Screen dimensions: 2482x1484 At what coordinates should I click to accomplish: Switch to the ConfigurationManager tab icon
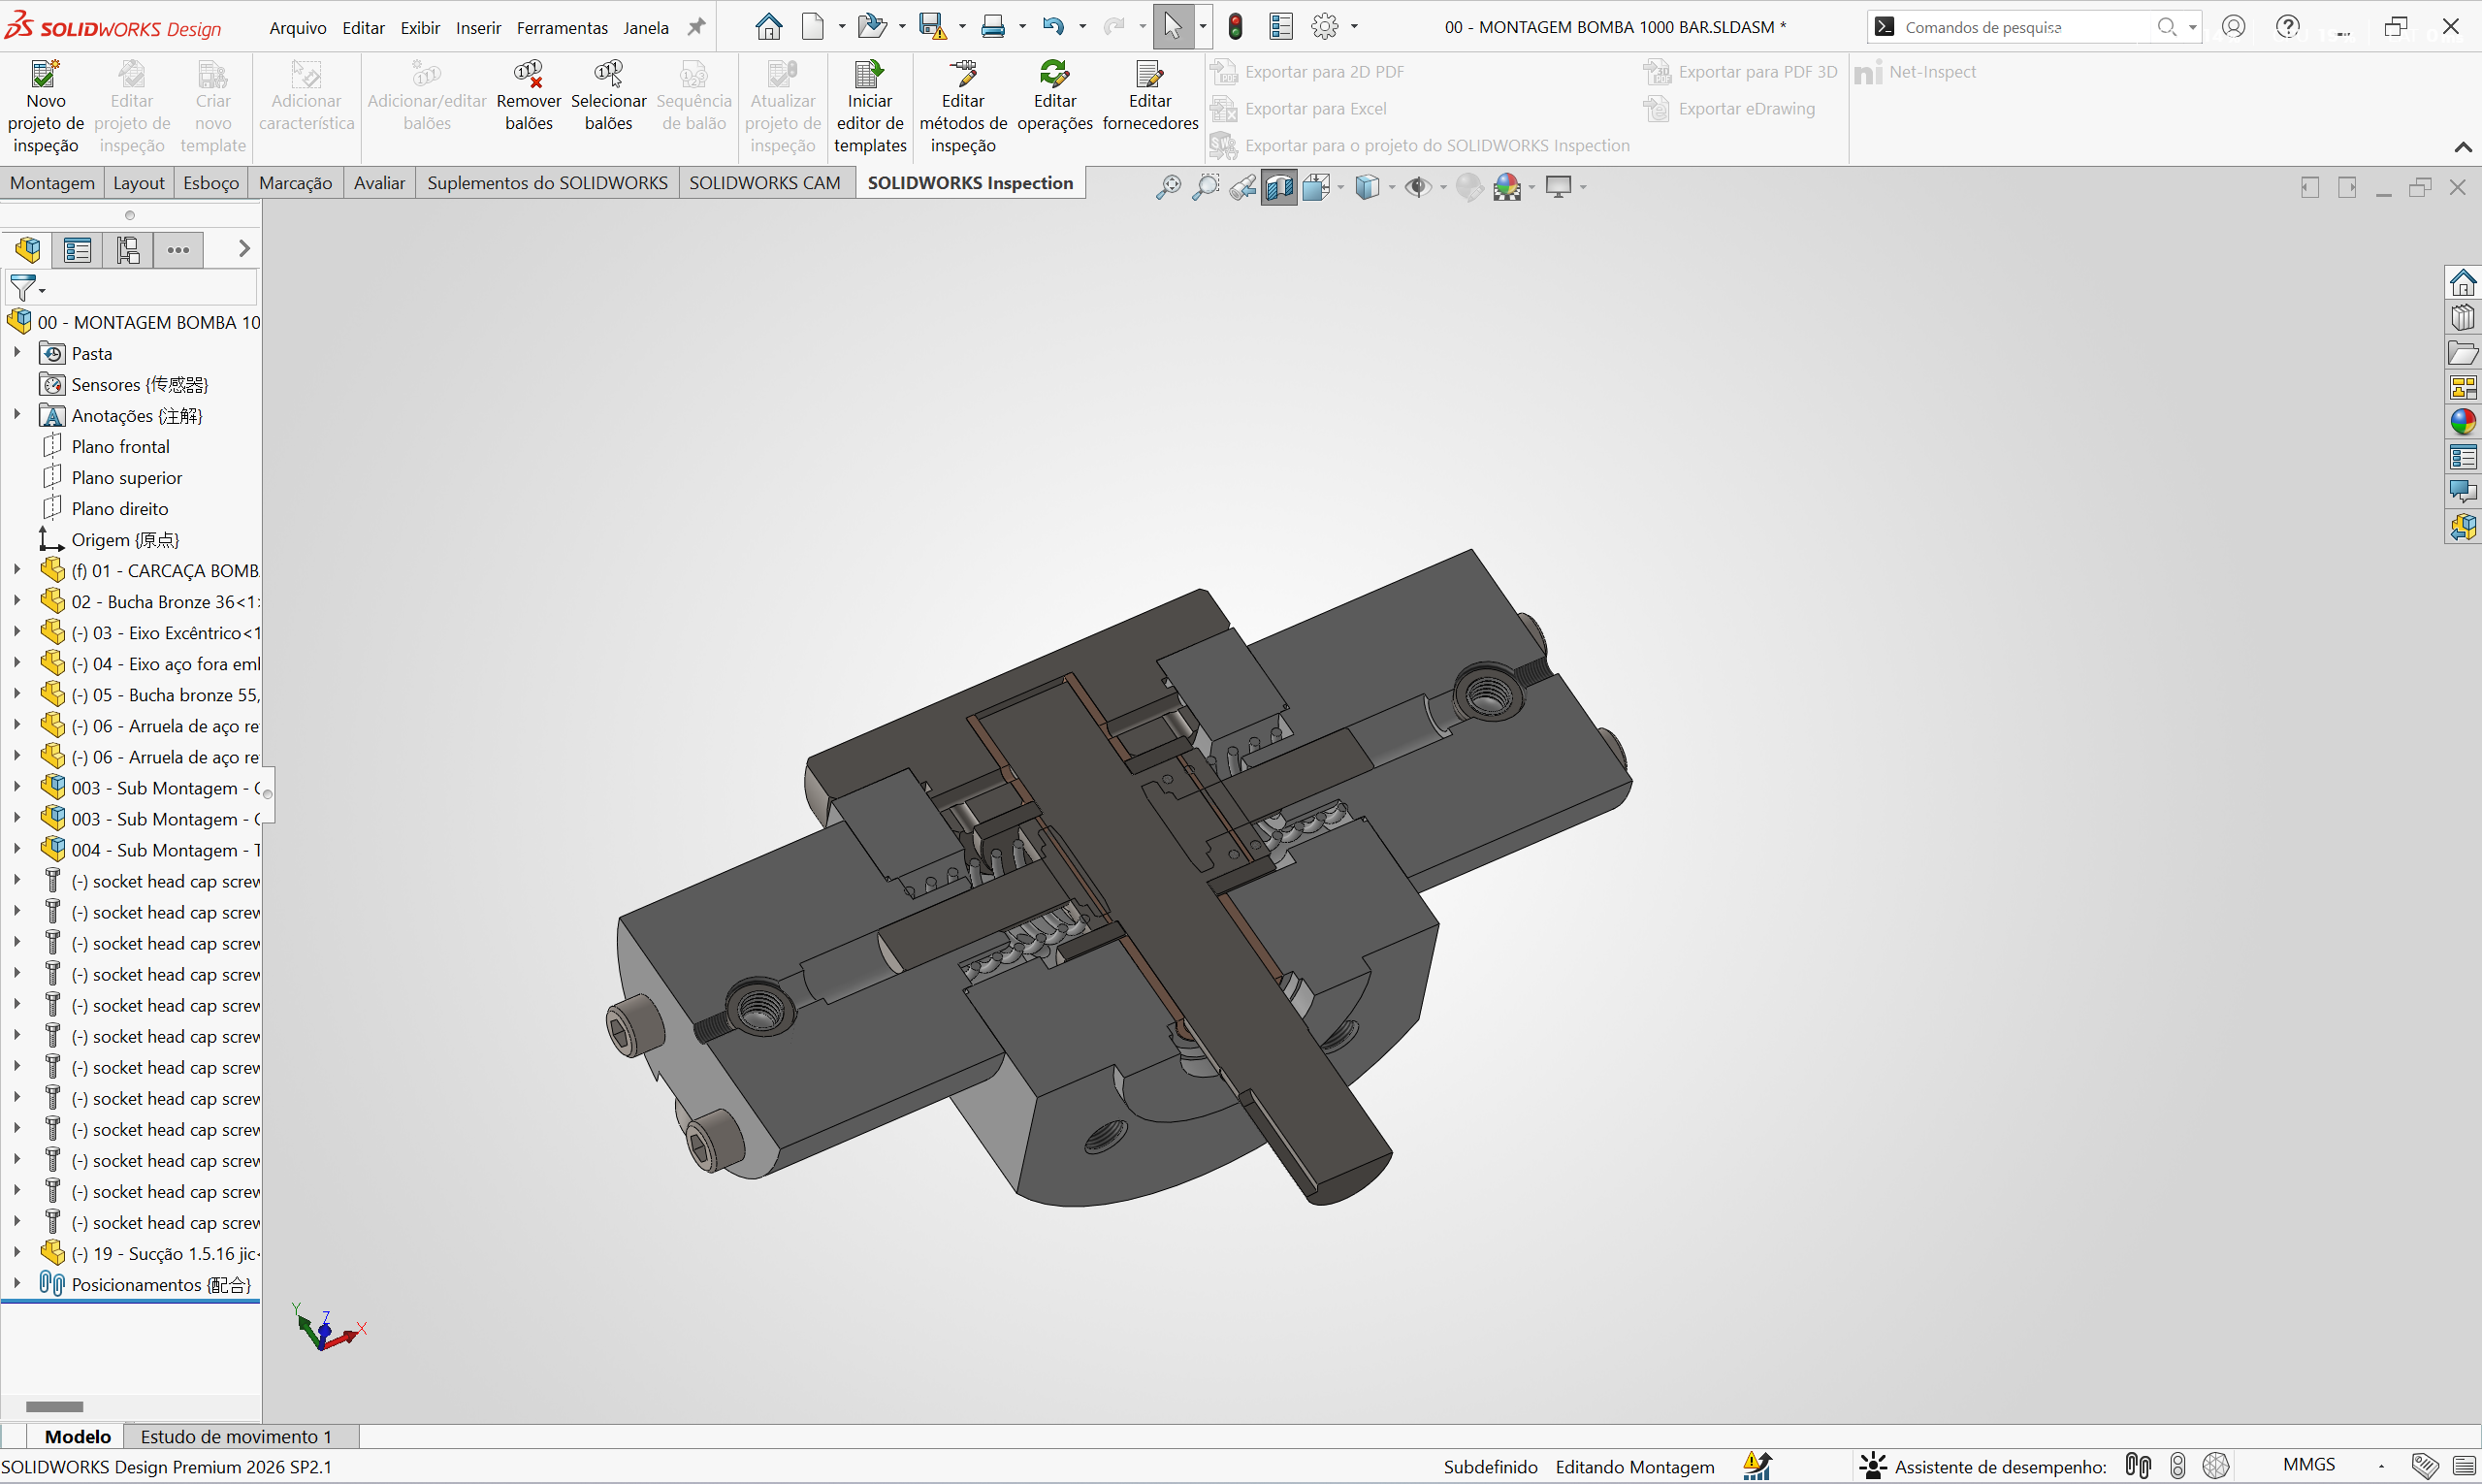click(x=128, y=249)
